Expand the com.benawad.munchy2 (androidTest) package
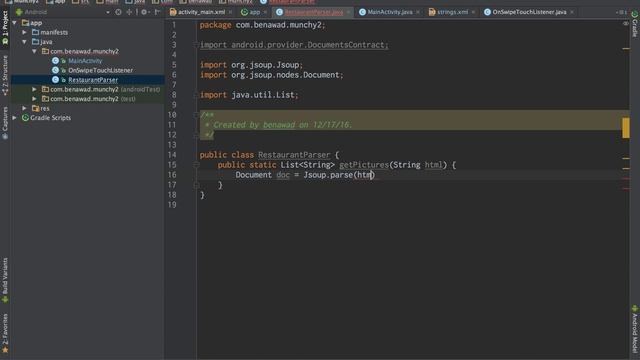This screenshot has width=640, height=360. (35, 89)
